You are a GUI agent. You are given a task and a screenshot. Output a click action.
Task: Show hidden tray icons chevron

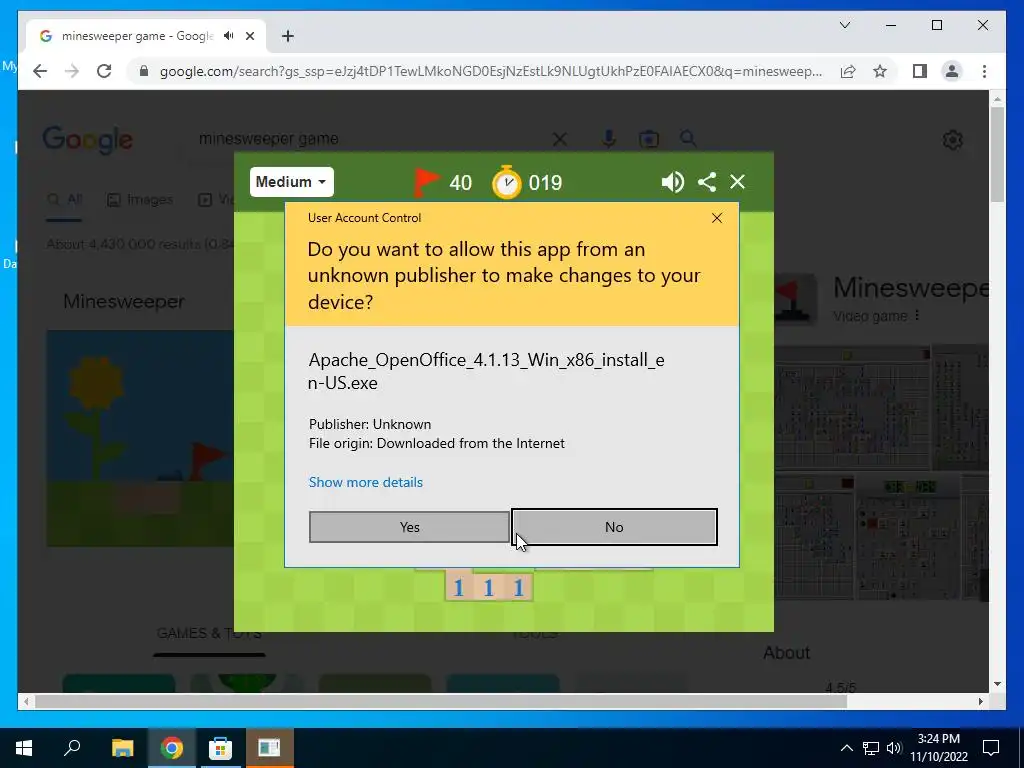coord(846,748)
